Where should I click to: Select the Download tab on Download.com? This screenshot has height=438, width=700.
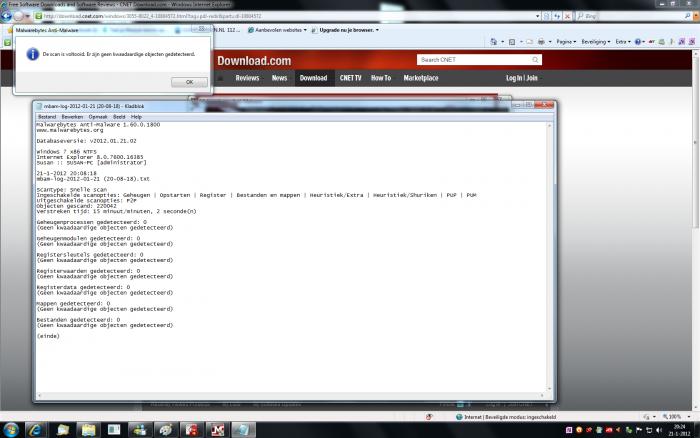coord(313,78)
